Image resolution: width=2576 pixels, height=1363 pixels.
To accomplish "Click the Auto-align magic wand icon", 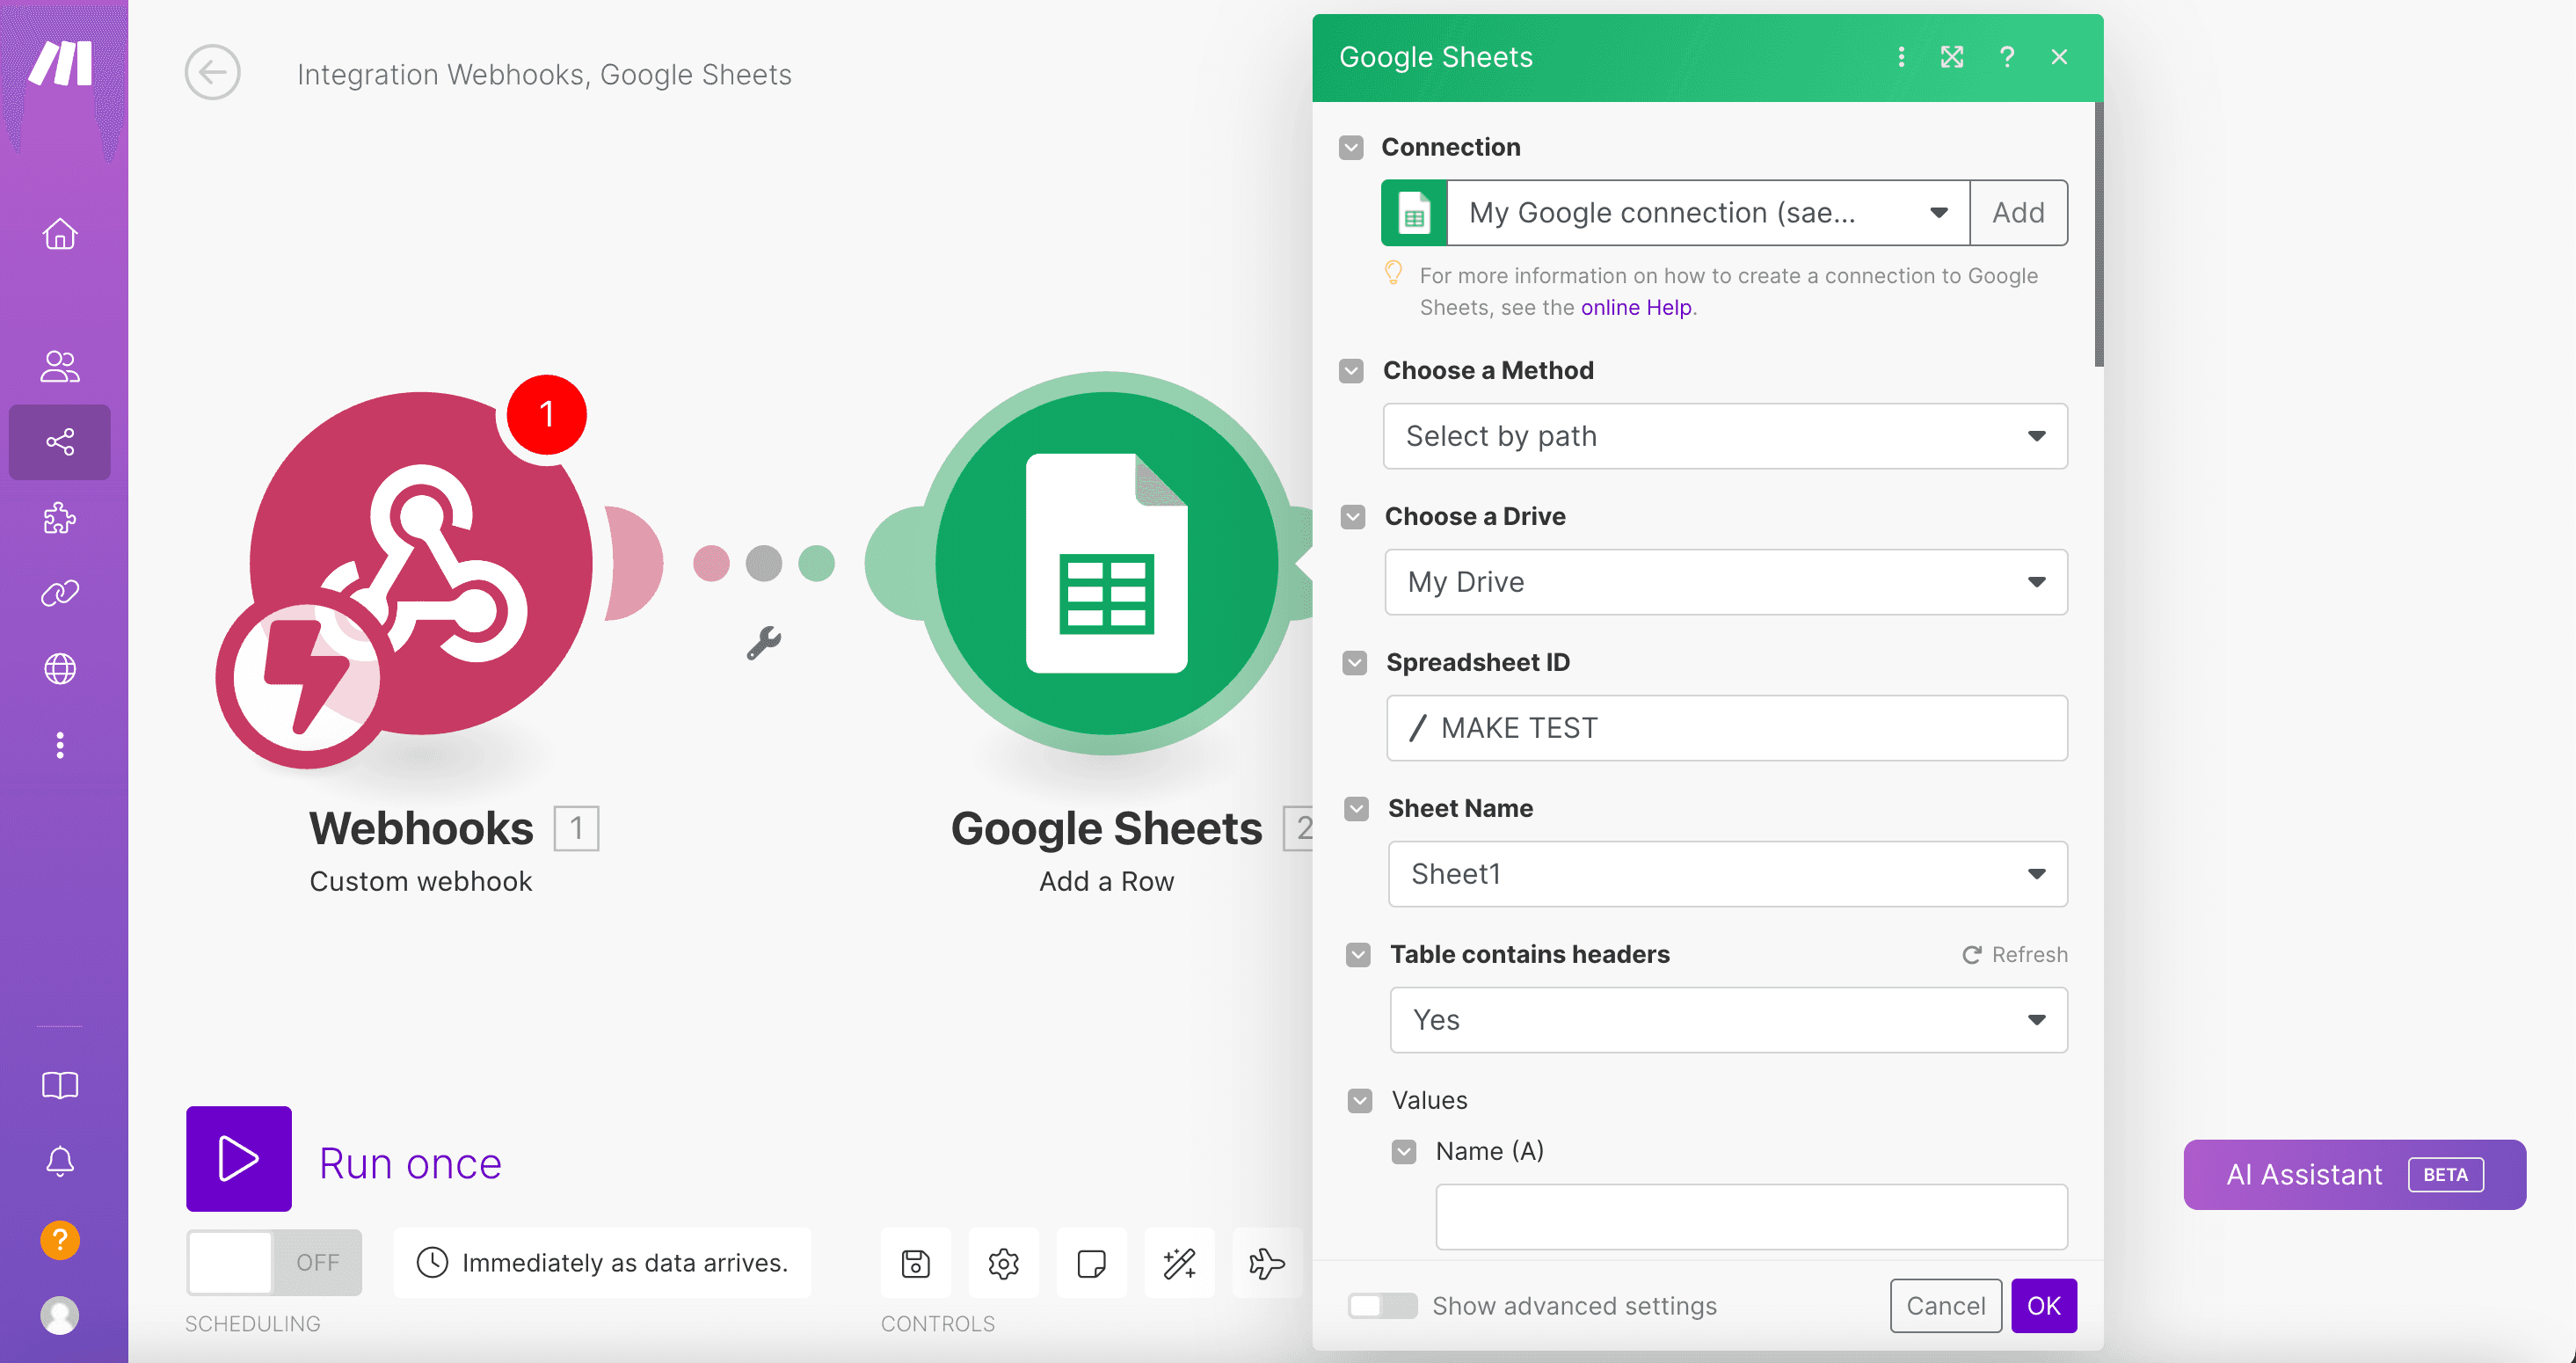I will pos(1179,1263).
